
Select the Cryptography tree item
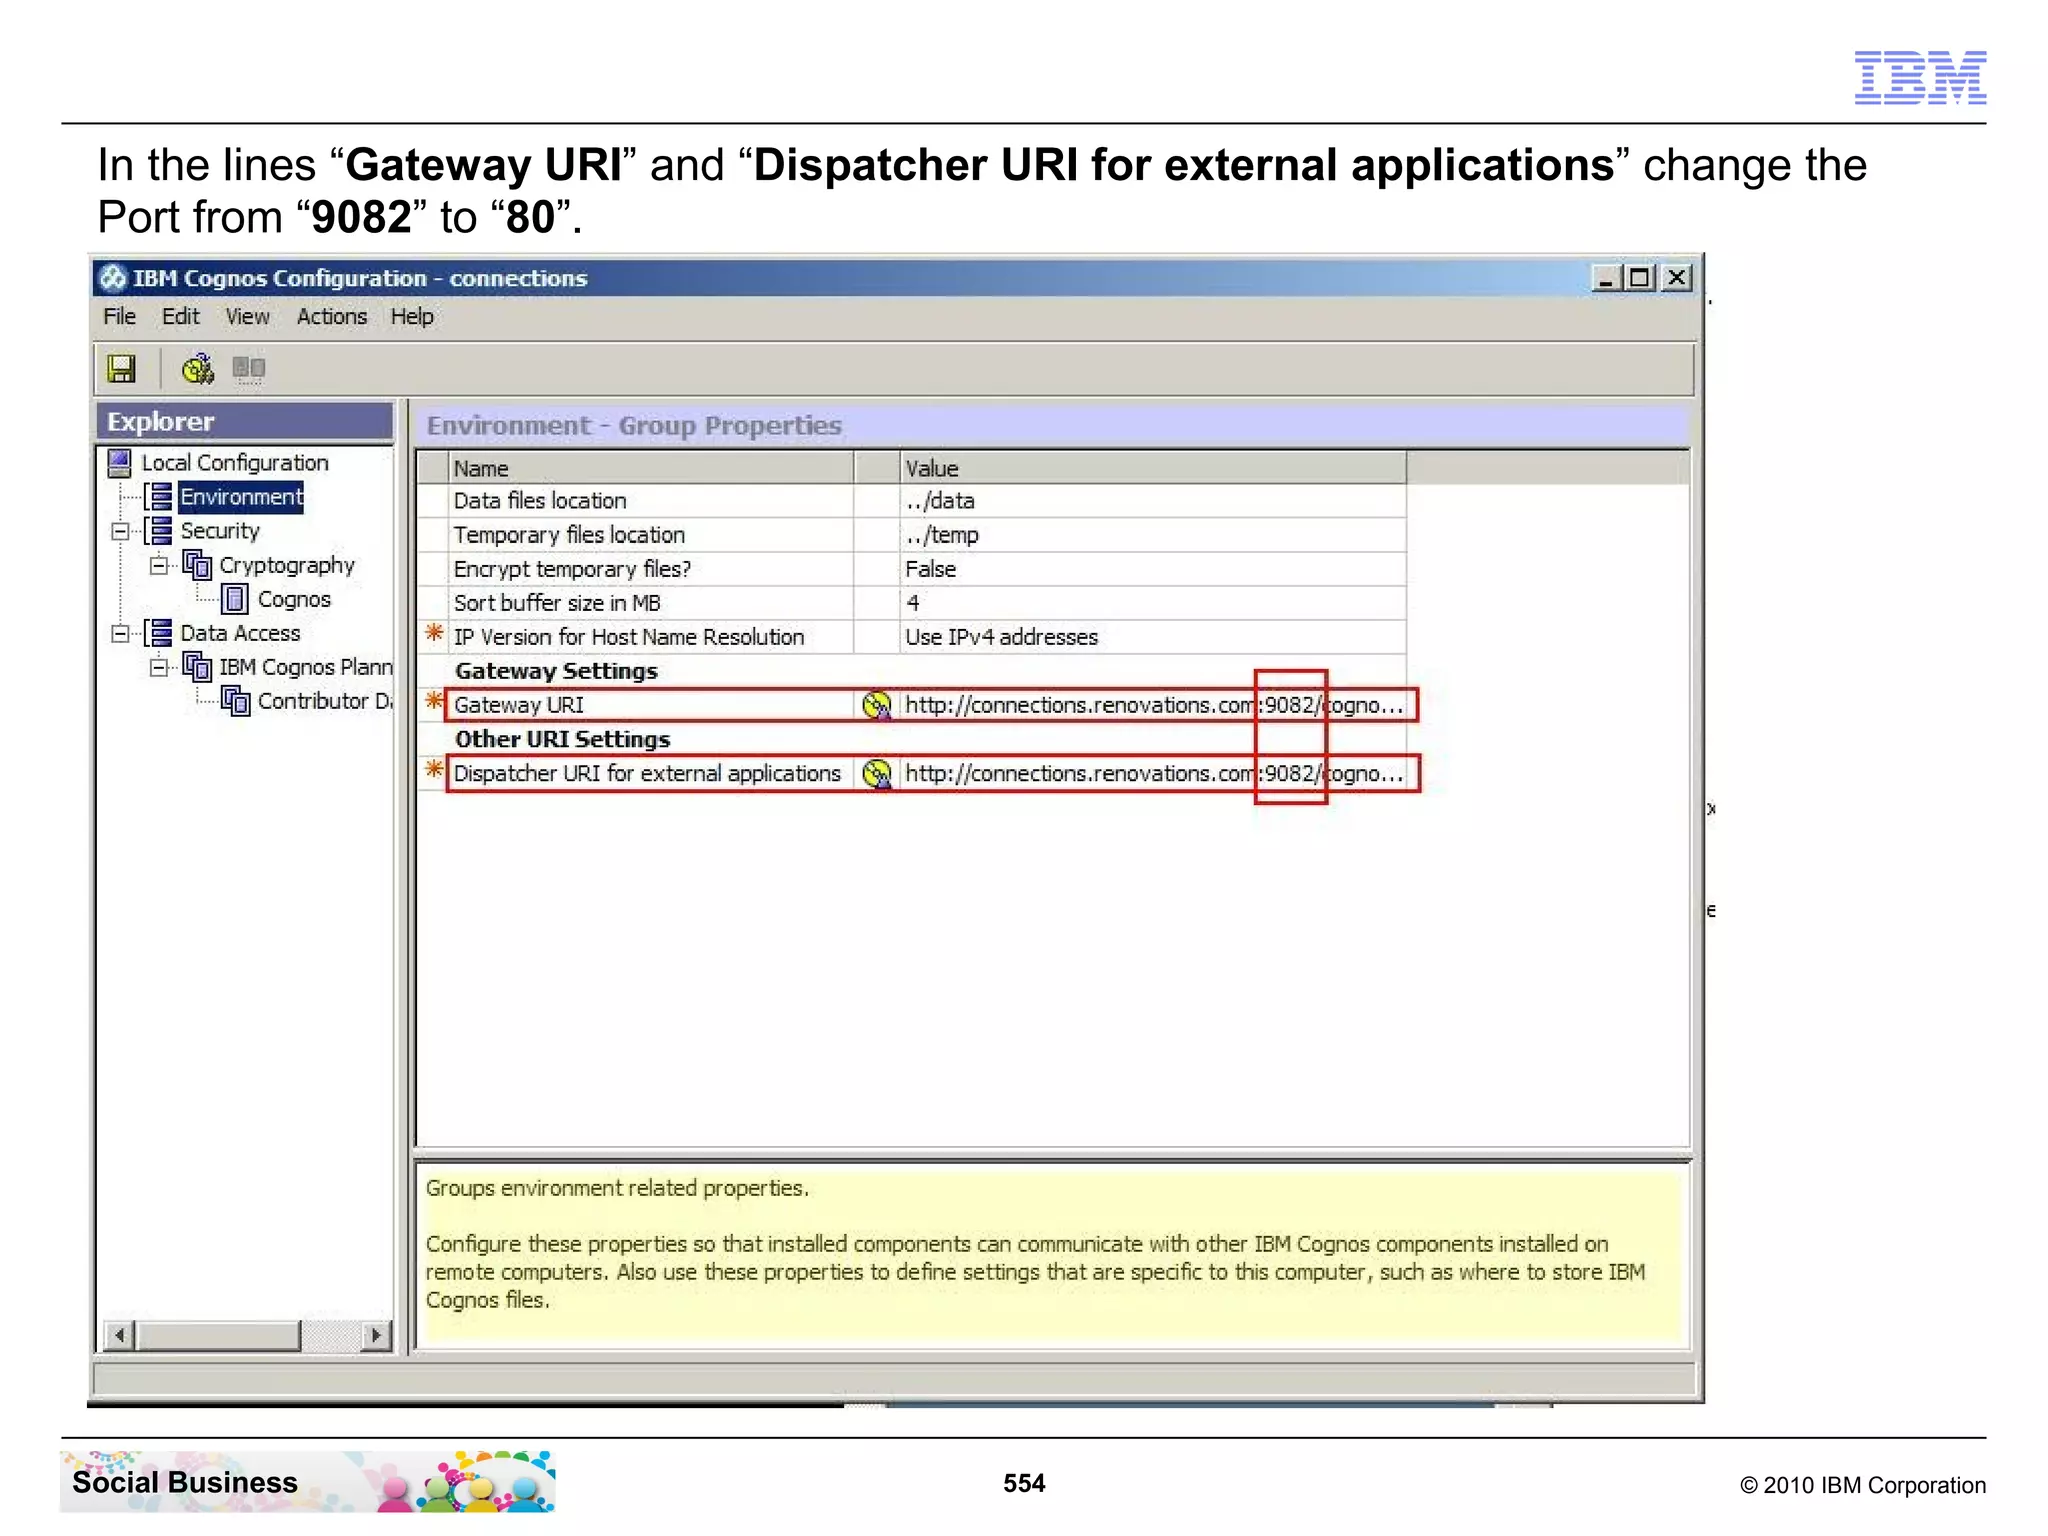pos(287,565)
